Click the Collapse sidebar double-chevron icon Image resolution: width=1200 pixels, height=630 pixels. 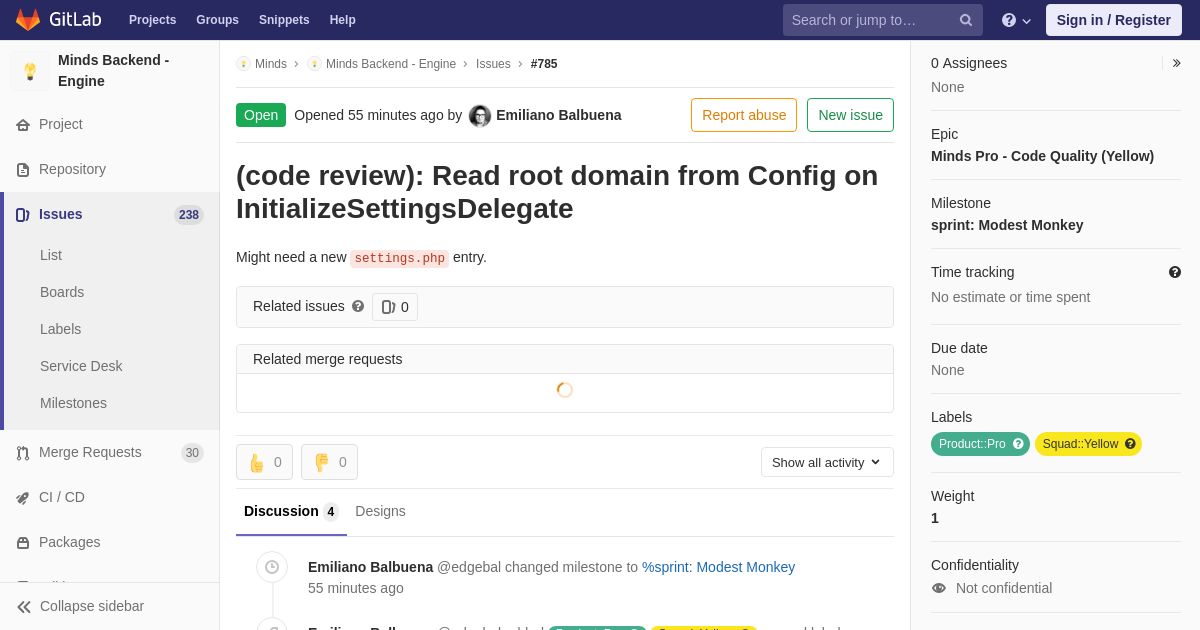coord(24,607)
